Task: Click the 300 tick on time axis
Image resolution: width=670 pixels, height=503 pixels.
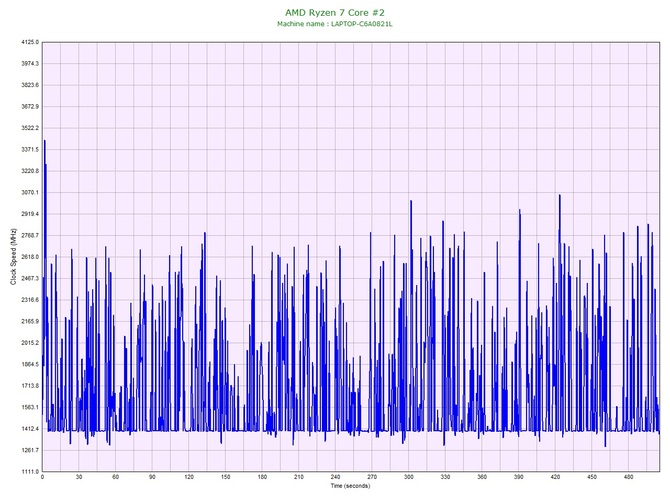Action: [409, 477]
